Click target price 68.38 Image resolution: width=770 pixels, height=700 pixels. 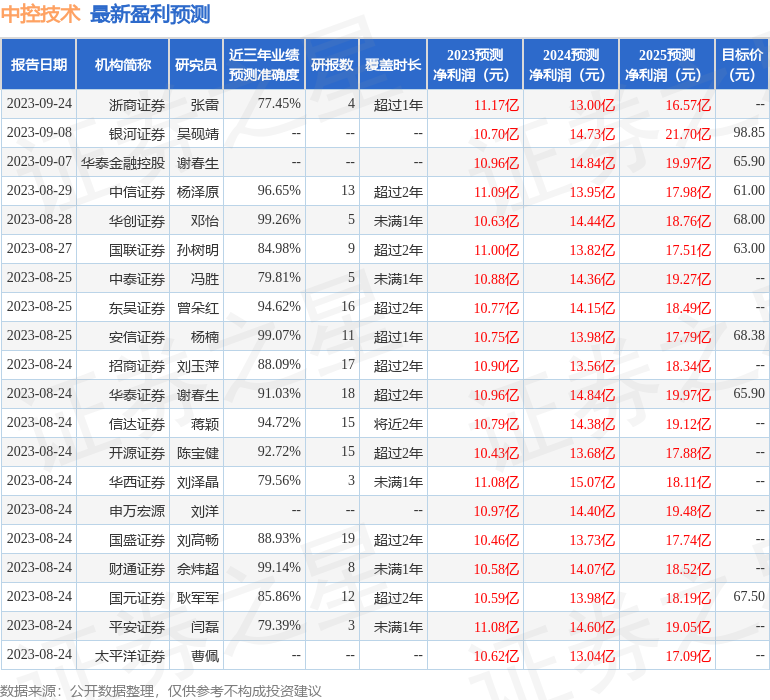click(749, 336)
